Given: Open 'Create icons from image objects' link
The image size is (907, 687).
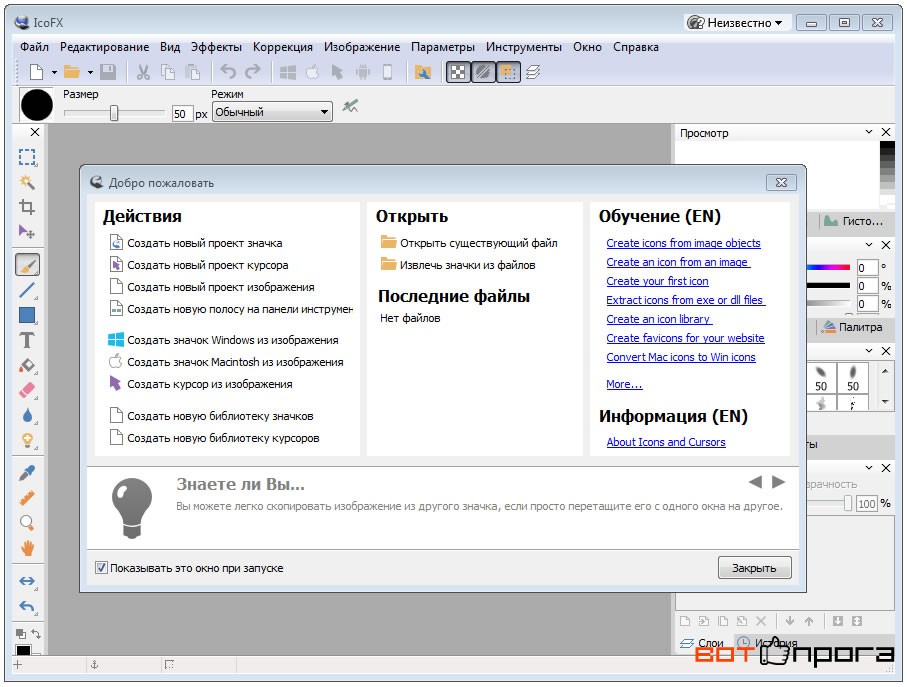Looking at the screenshot, I should point(683,243).
